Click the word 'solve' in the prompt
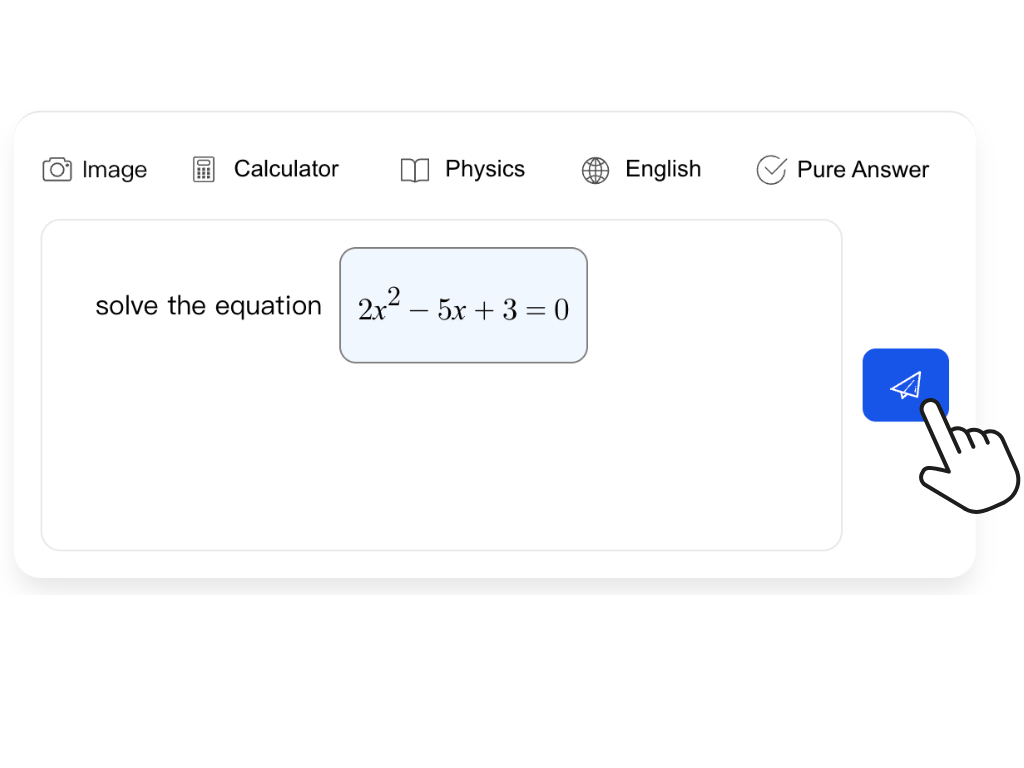 pyautogui.click(x=127, y=306)
